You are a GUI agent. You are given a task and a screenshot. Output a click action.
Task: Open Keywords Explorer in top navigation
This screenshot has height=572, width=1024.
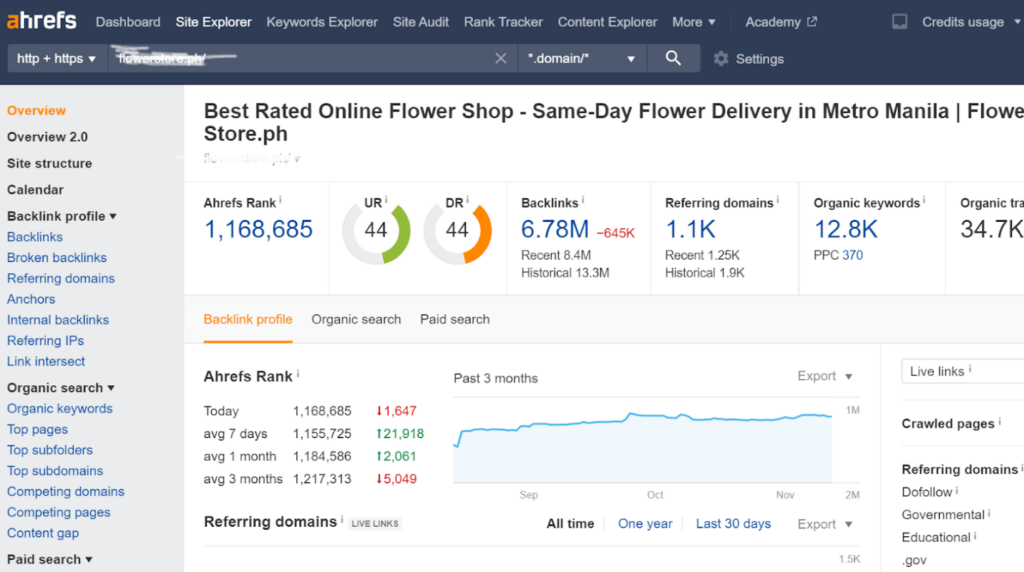[x=322, y=22]
